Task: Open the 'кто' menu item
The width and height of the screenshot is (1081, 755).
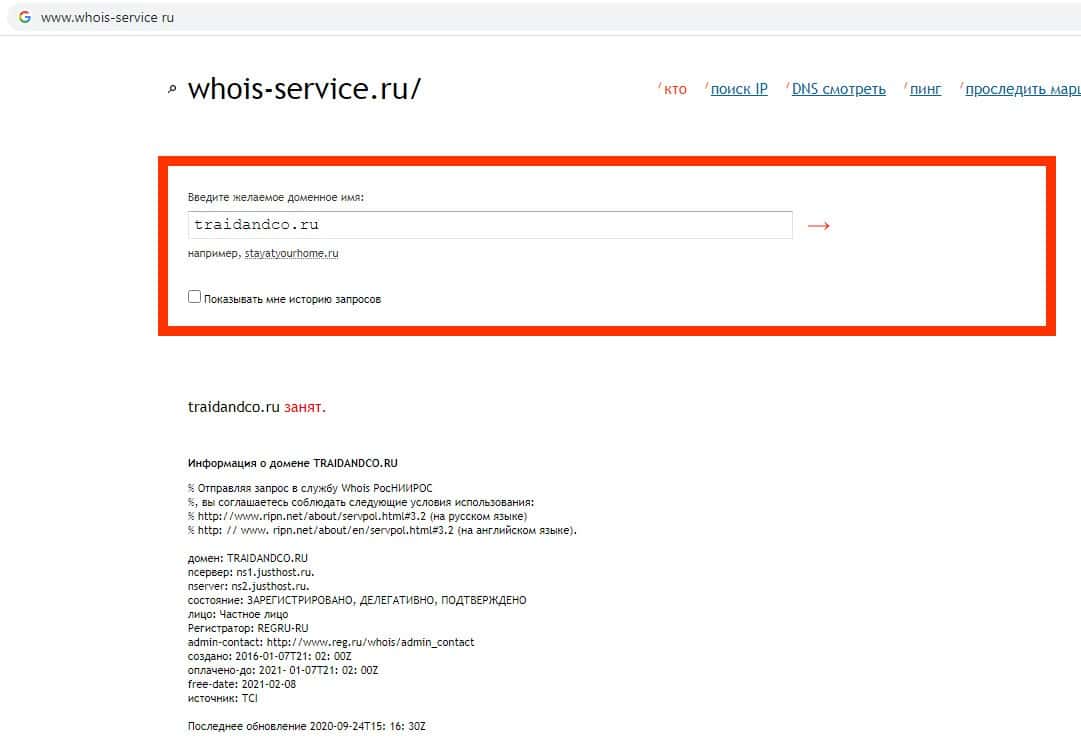Action: point(675,89)
